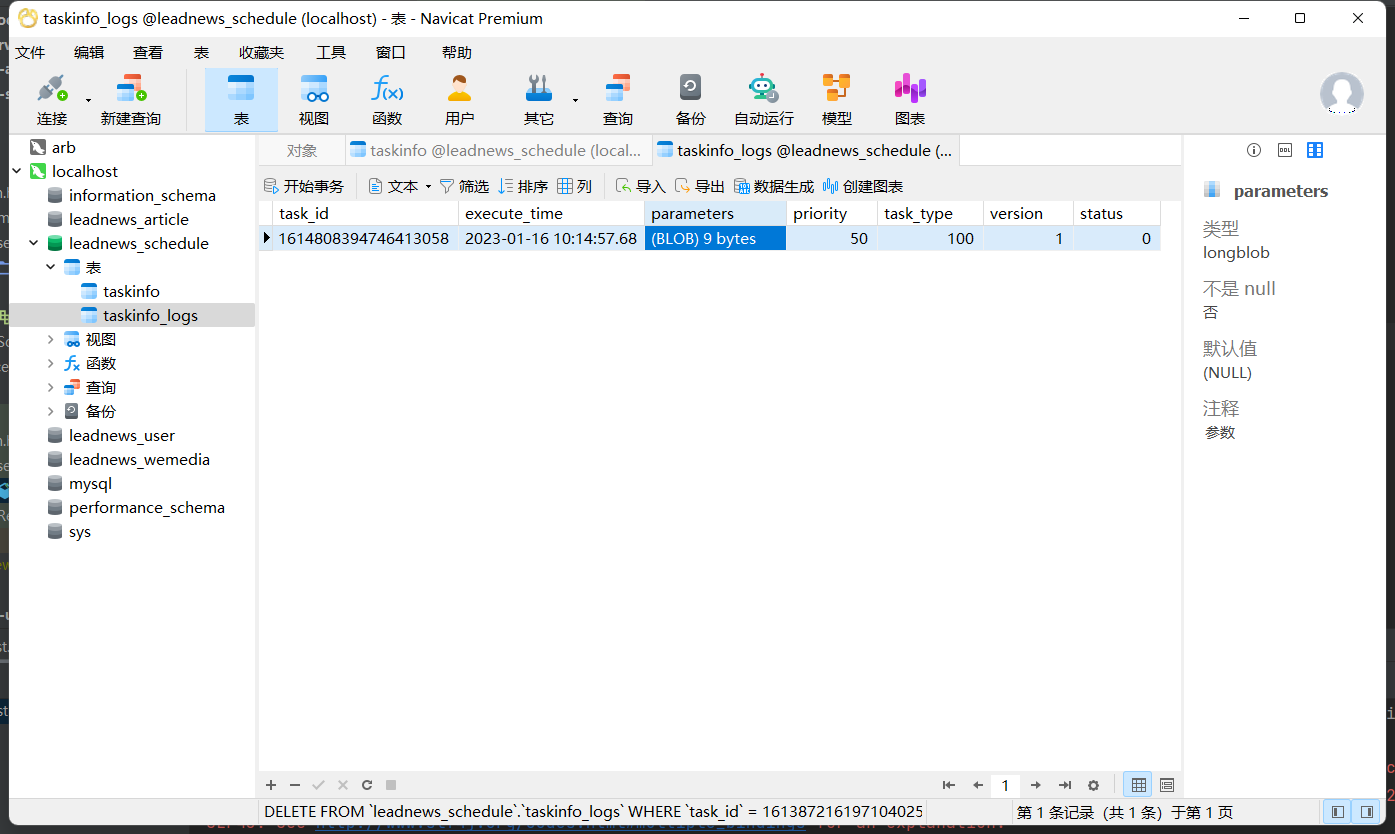Screen dimensions: 1395x834
Task: Expand the Queries (查询) tree node
Action: (50, 387)
